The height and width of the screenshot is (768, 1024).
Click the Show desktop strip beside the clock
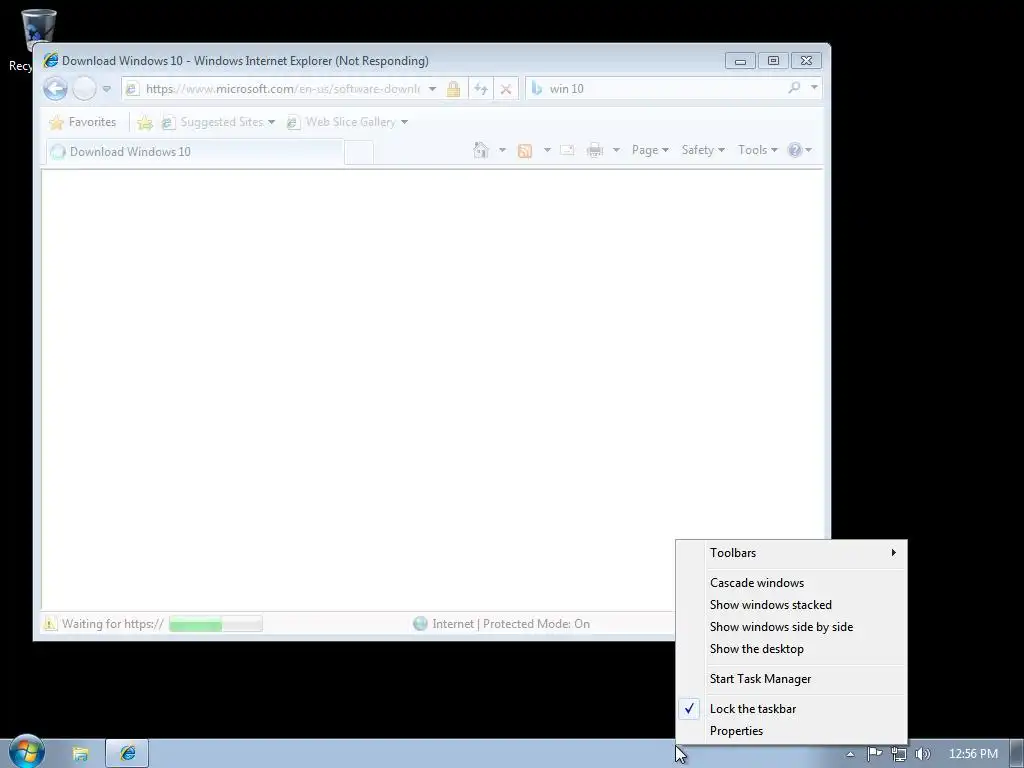coord(1017,754)
